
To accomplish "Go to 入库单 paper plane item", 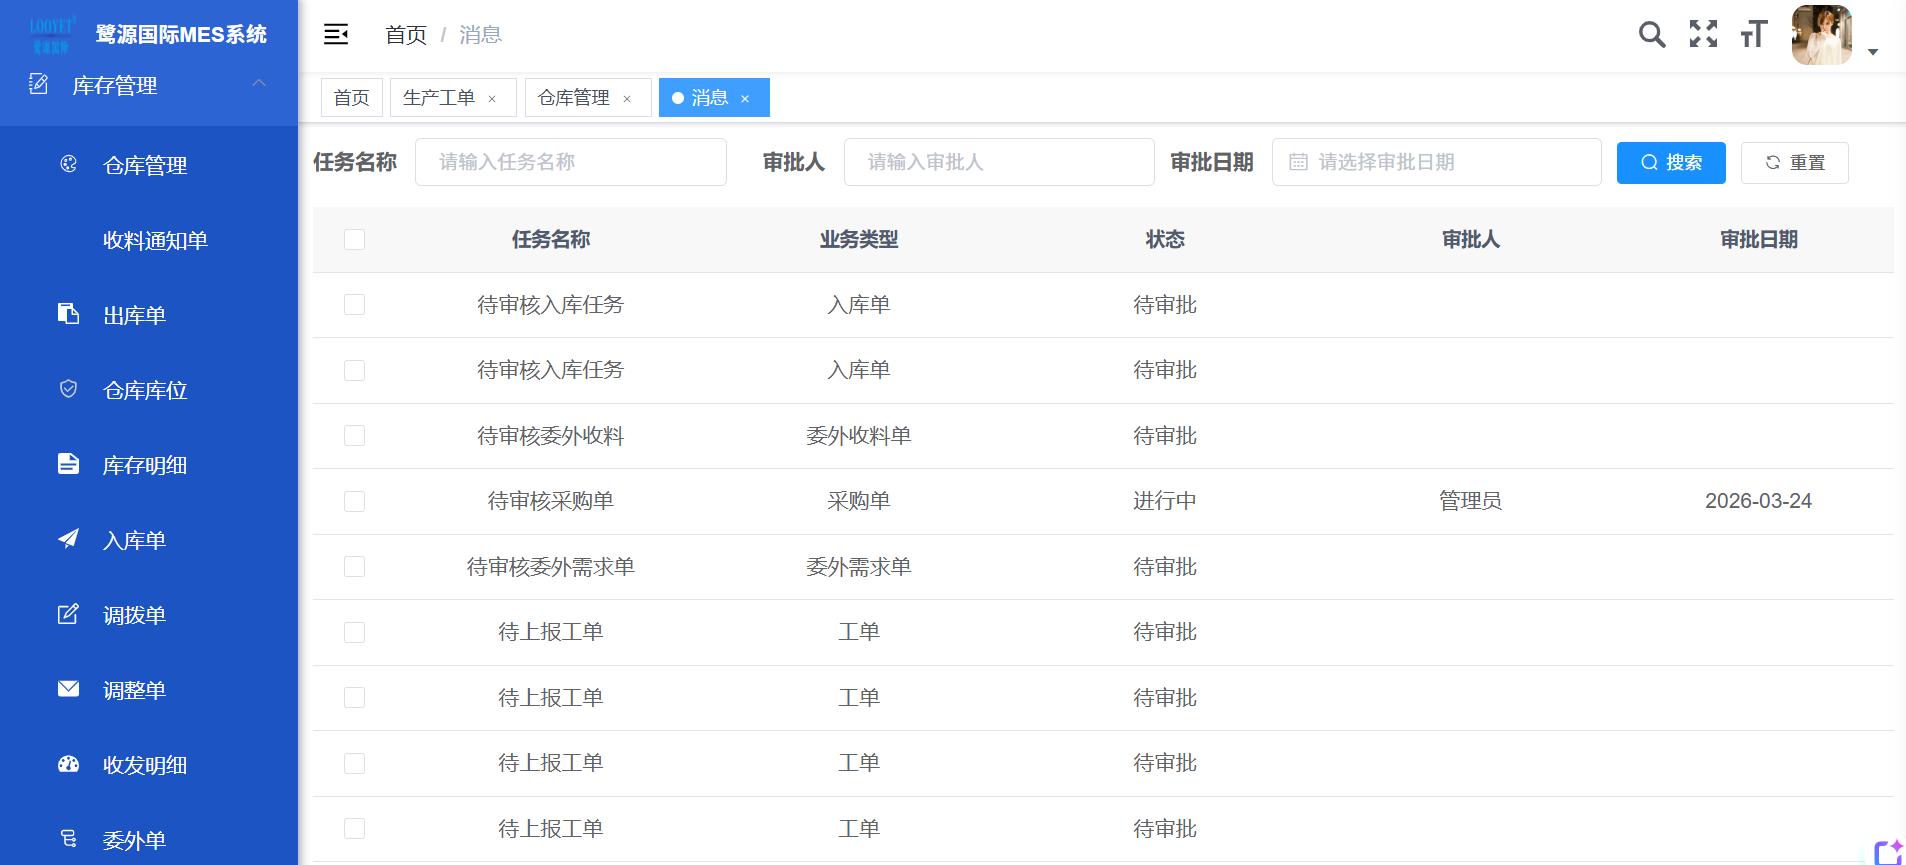I will pos(134,541).
